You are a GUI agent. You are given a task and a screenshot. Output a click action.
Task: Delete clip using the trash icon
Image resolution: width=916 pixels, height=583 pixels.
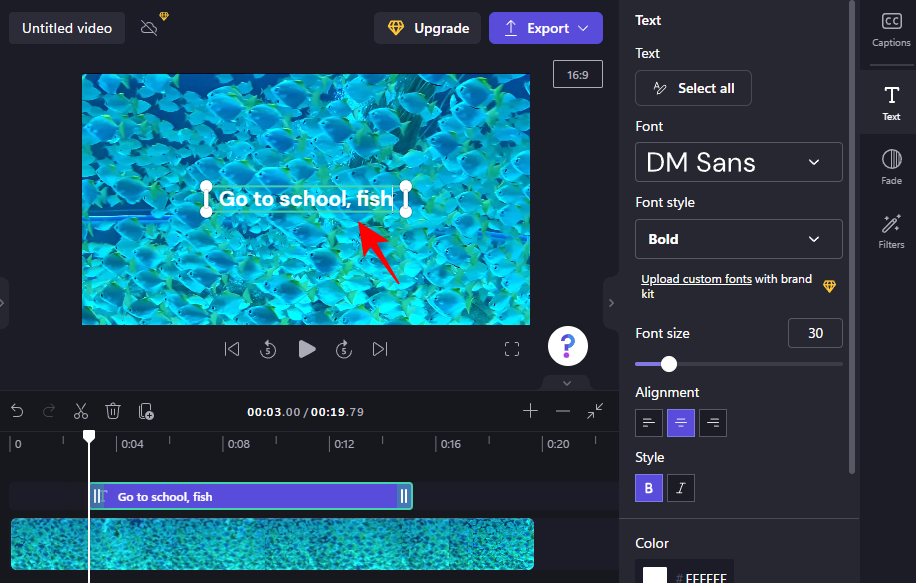(113, 411)
